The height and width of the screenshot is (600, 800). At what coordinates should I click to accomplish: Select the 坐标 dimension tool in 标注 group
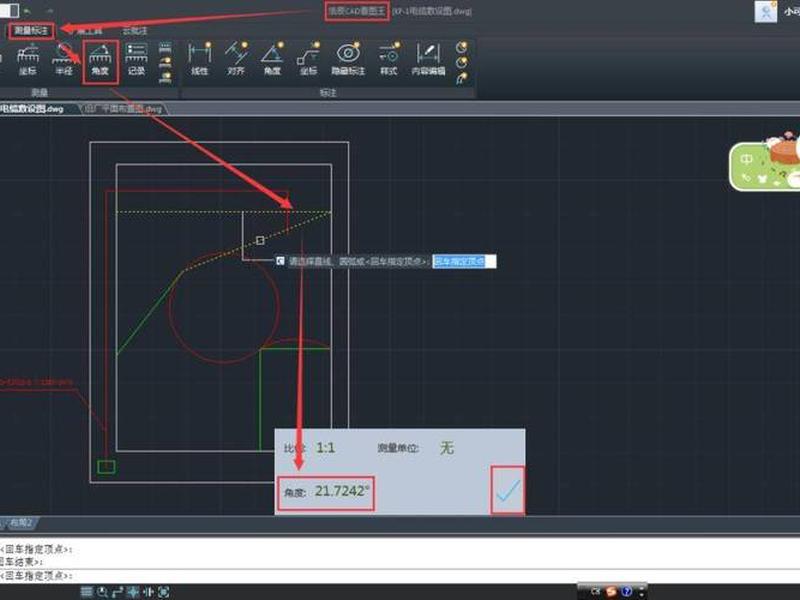pyautogui.click(x=308, y=60)
